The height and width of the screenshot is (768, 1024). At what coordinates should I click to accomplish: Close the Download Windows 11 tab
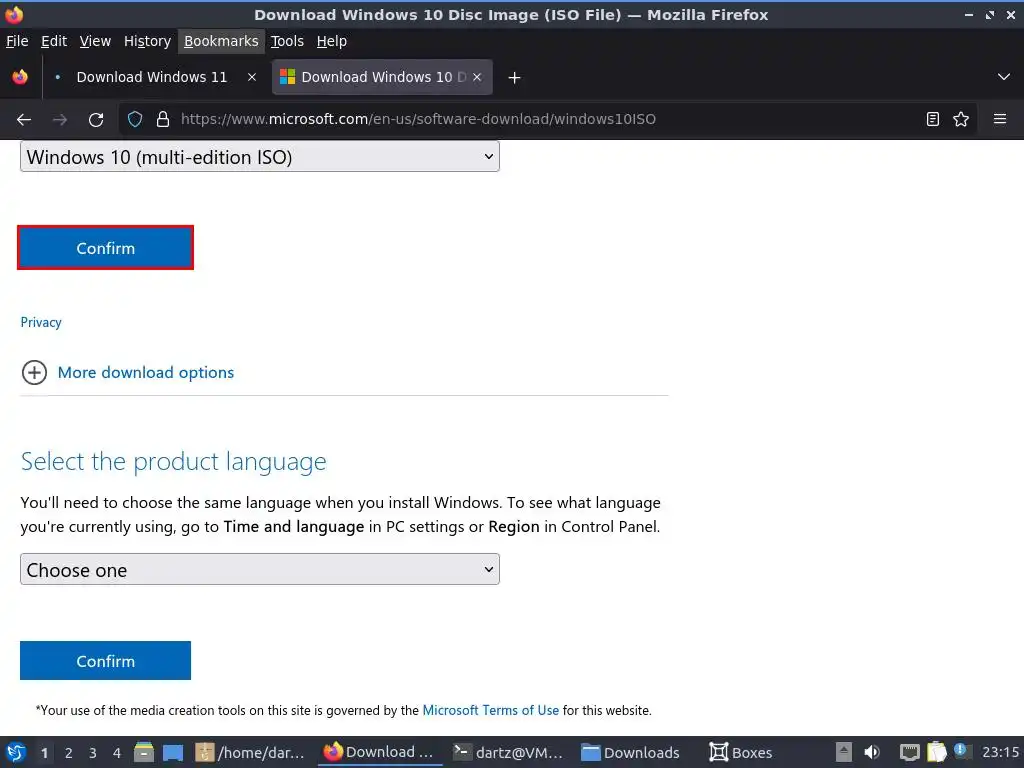[x=251, y=77]
